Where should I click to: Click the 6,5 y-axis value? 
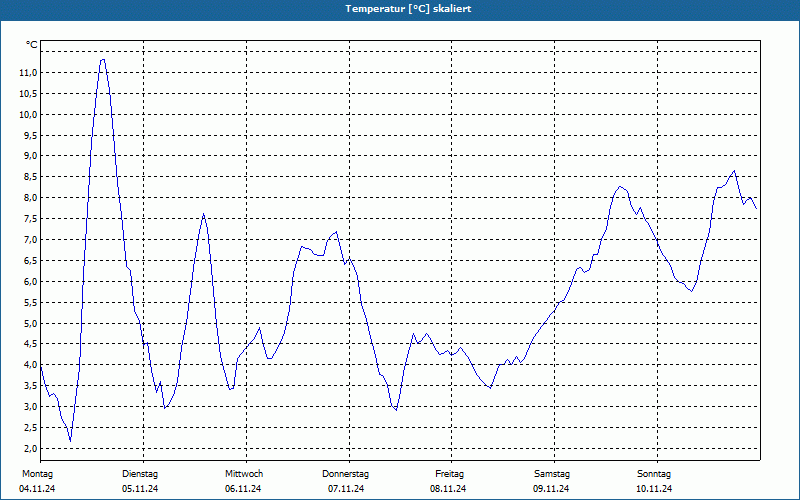tap(30, 261)
